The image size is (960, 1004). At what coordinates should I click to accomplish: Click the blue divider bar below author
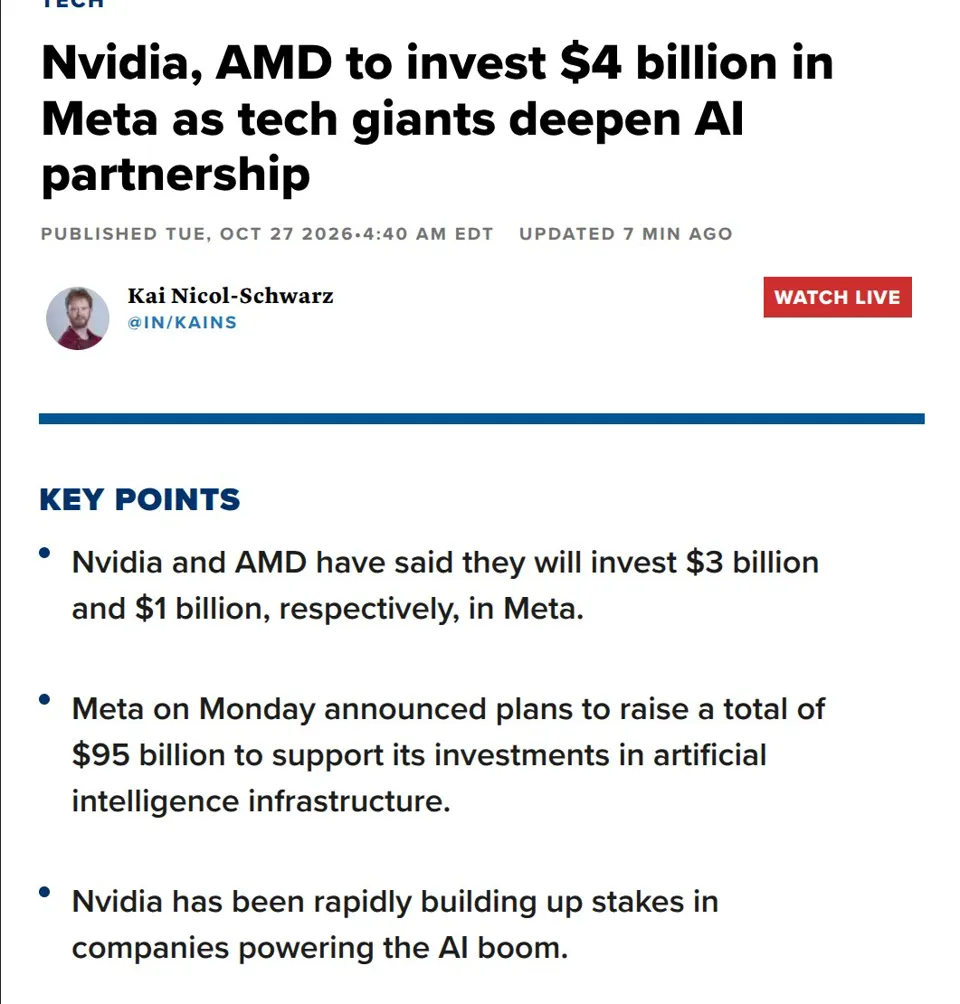click(x=482, y=419)
